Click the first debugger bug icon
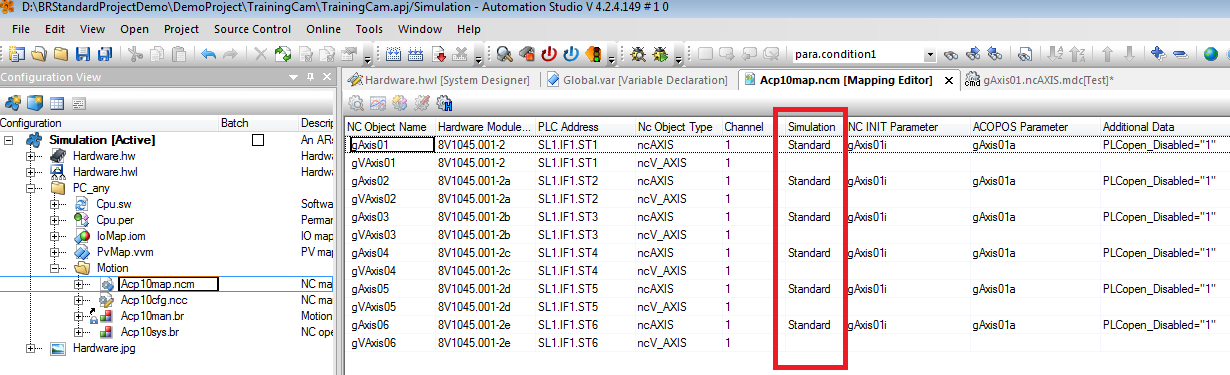 [638, 54]
